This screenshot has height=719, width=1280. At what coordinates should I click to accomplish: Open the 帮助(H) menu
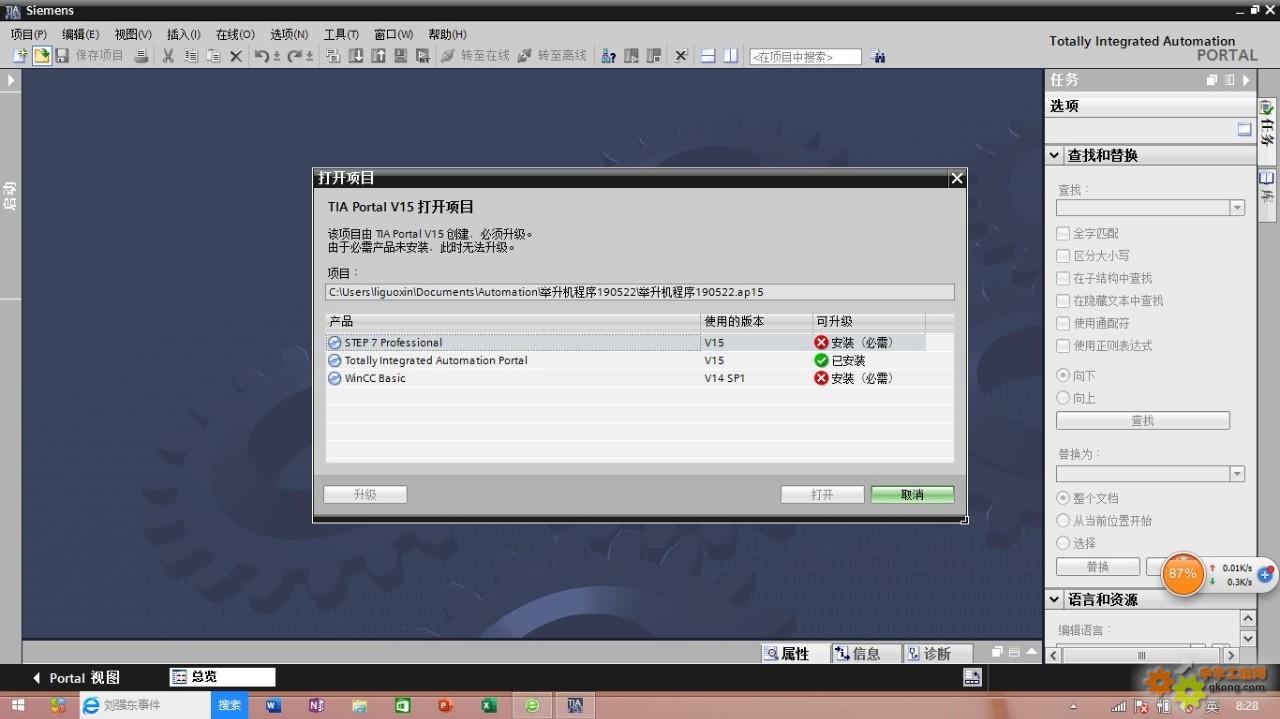click(447, 34)
